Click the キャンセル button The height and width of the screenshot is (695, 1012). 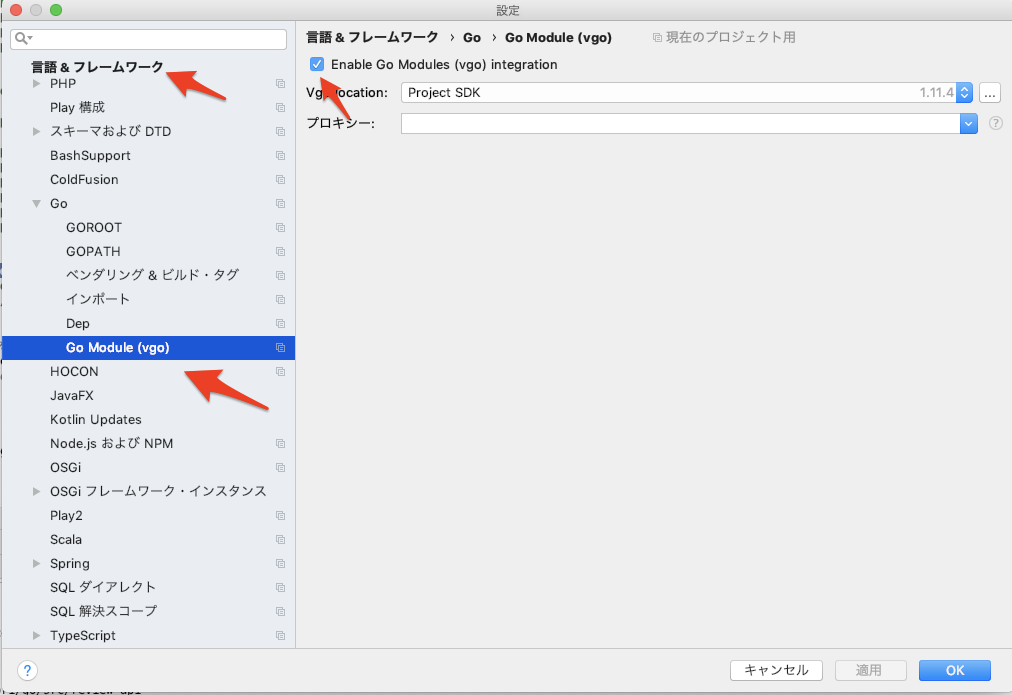[776, 670]
